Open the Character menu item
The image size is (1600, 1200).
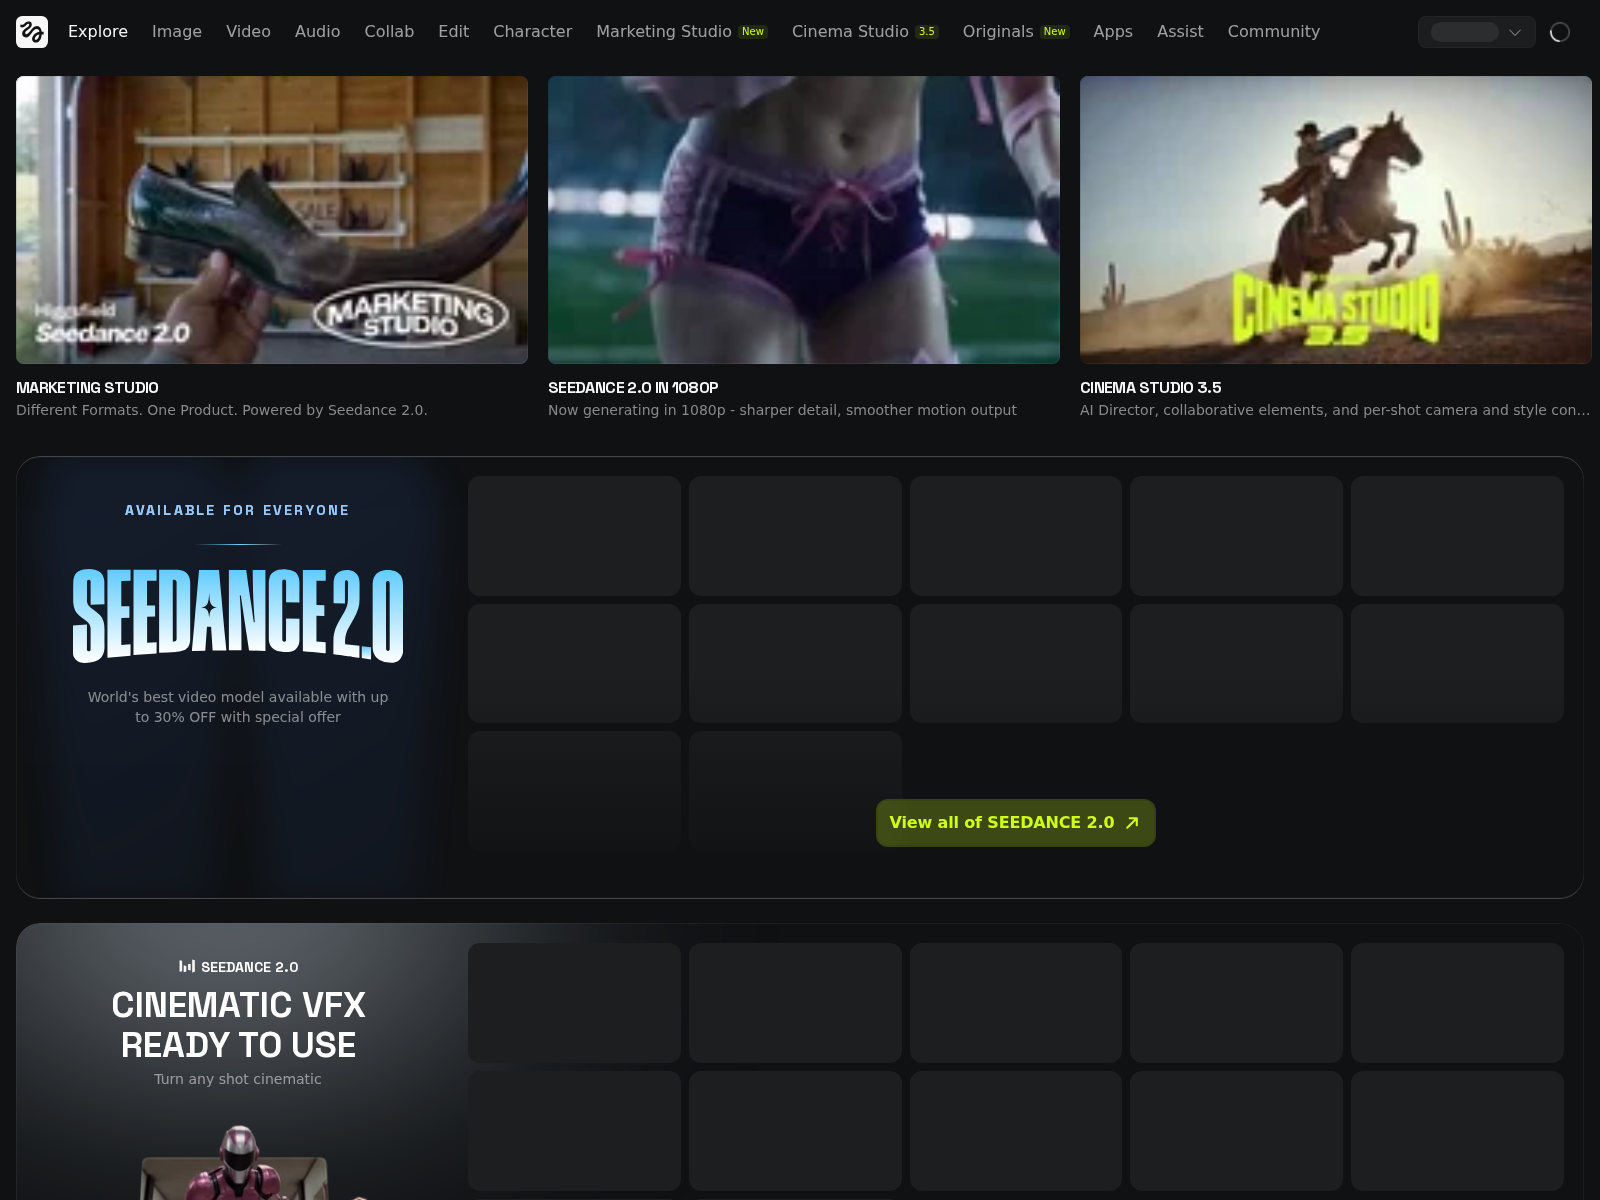coord(532,32)
